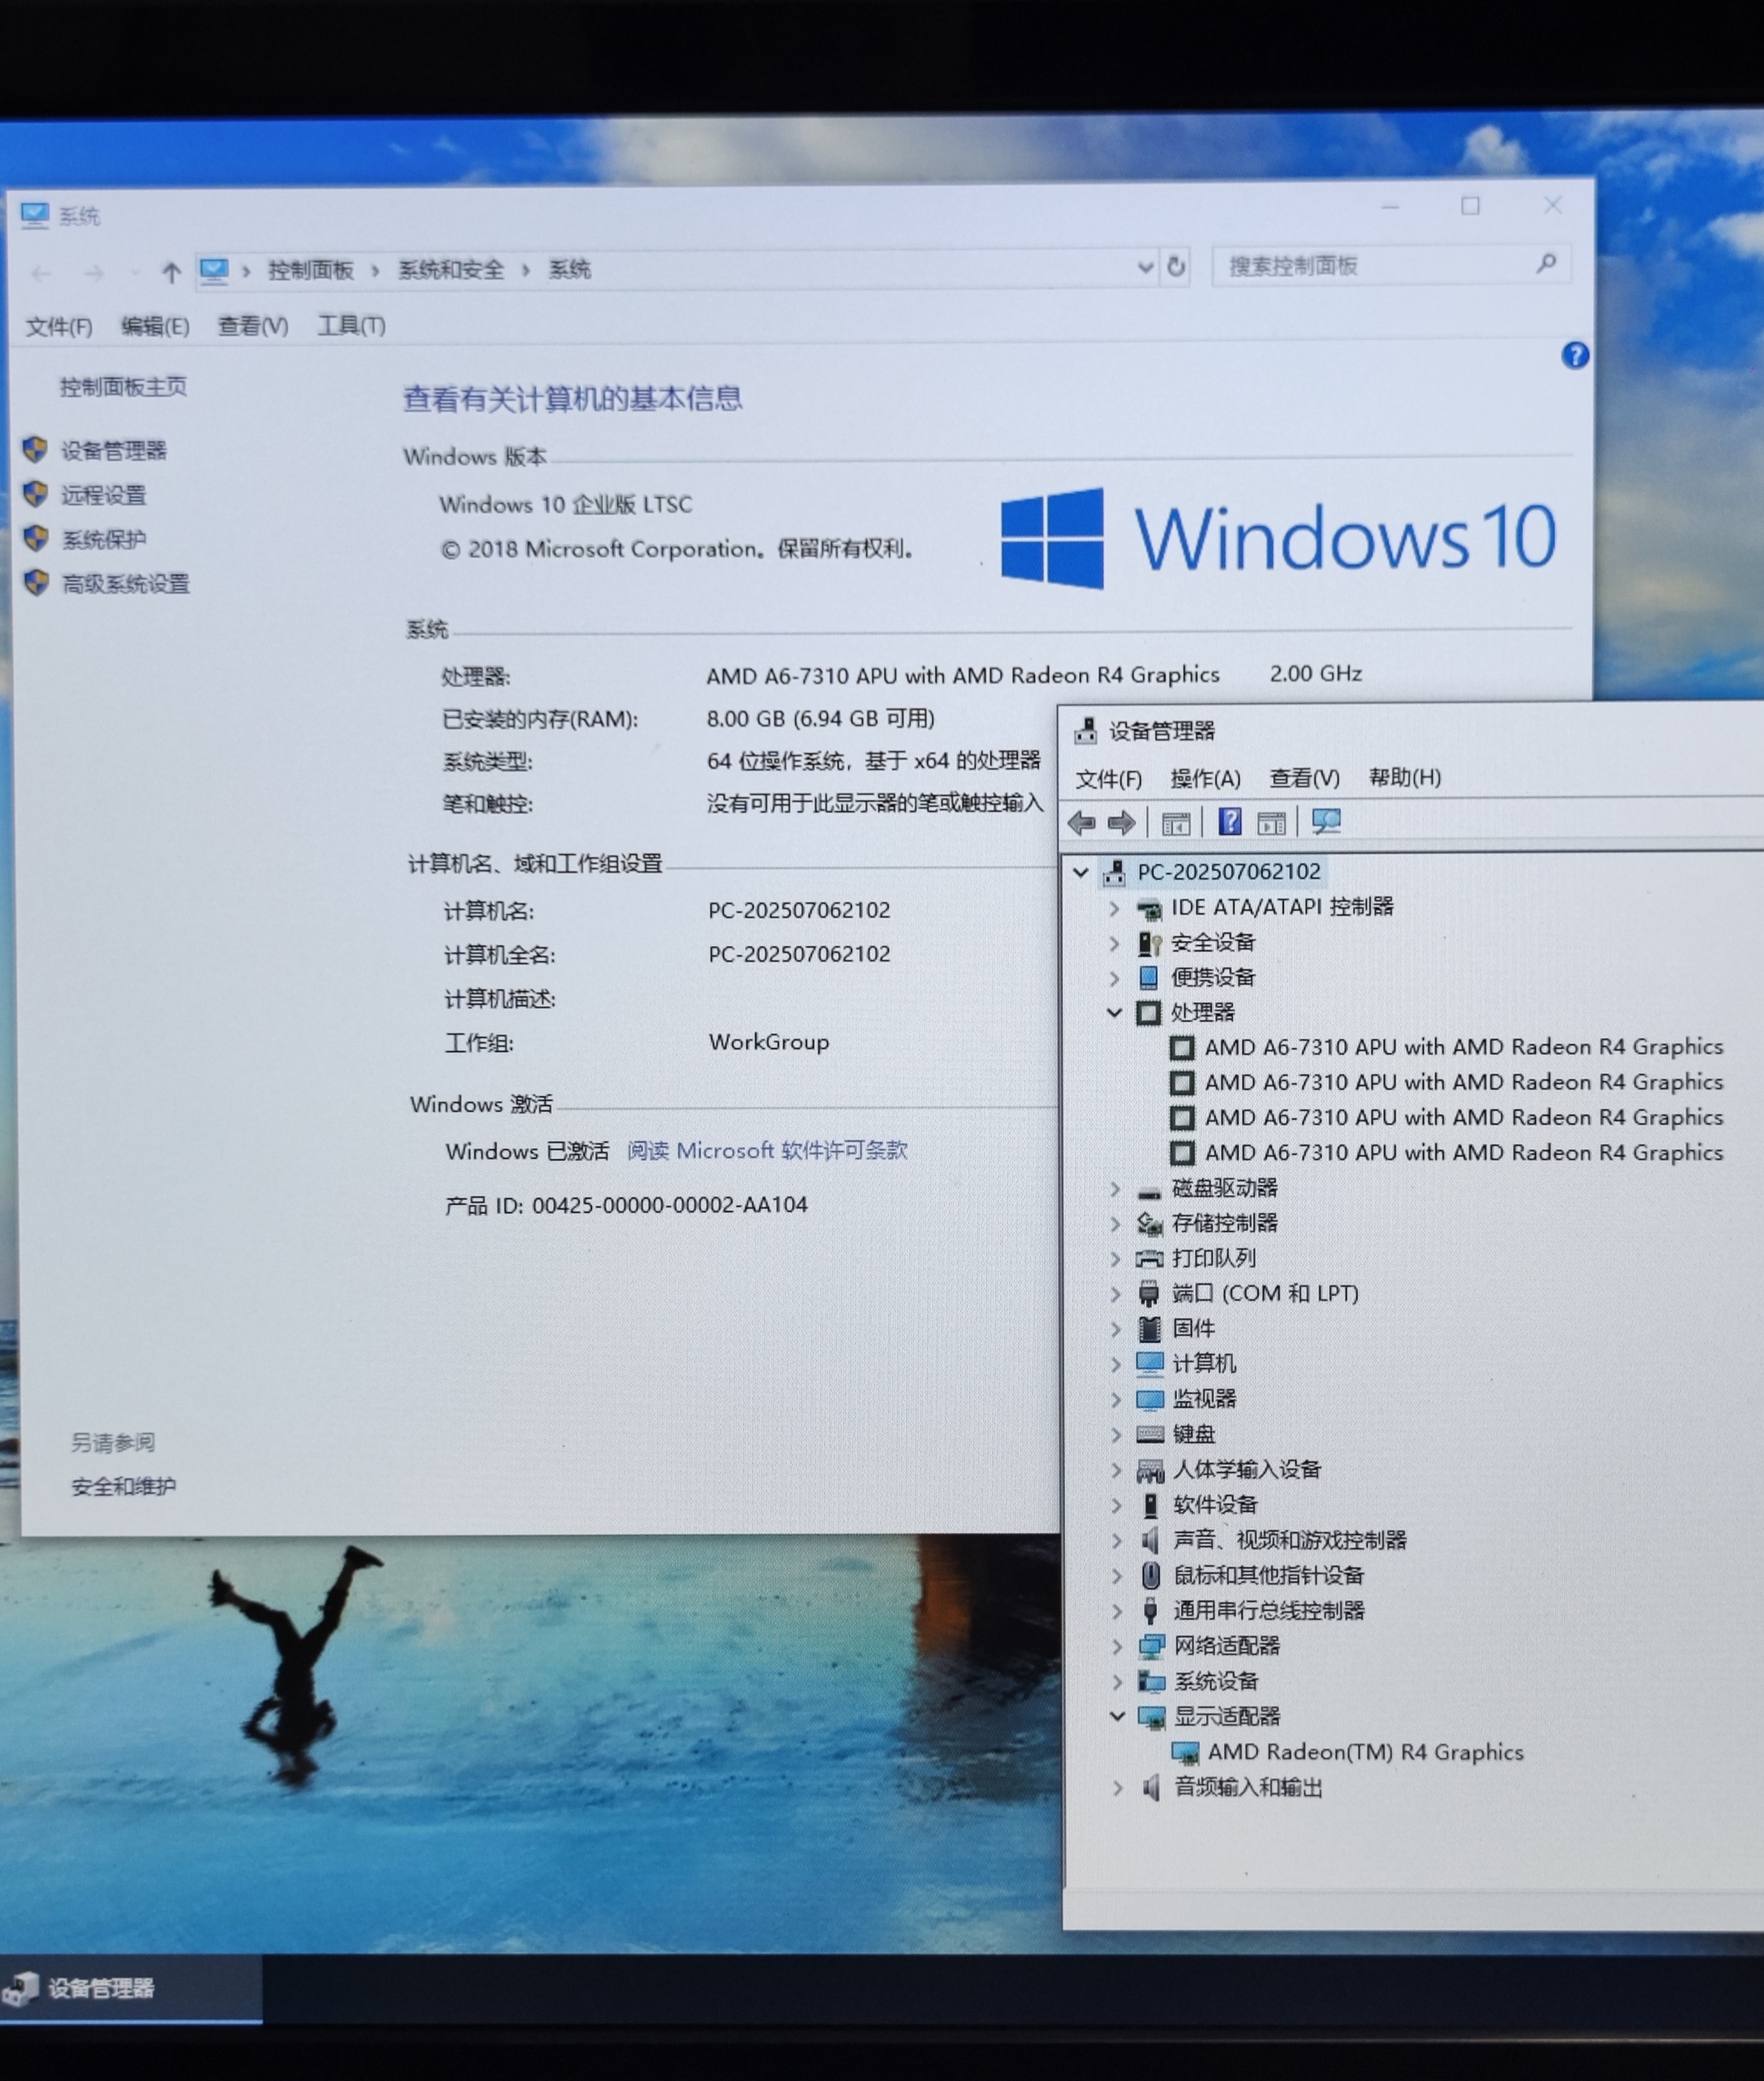
Task: Collapse the PC-202507062102 root node
Action: 1080,872
